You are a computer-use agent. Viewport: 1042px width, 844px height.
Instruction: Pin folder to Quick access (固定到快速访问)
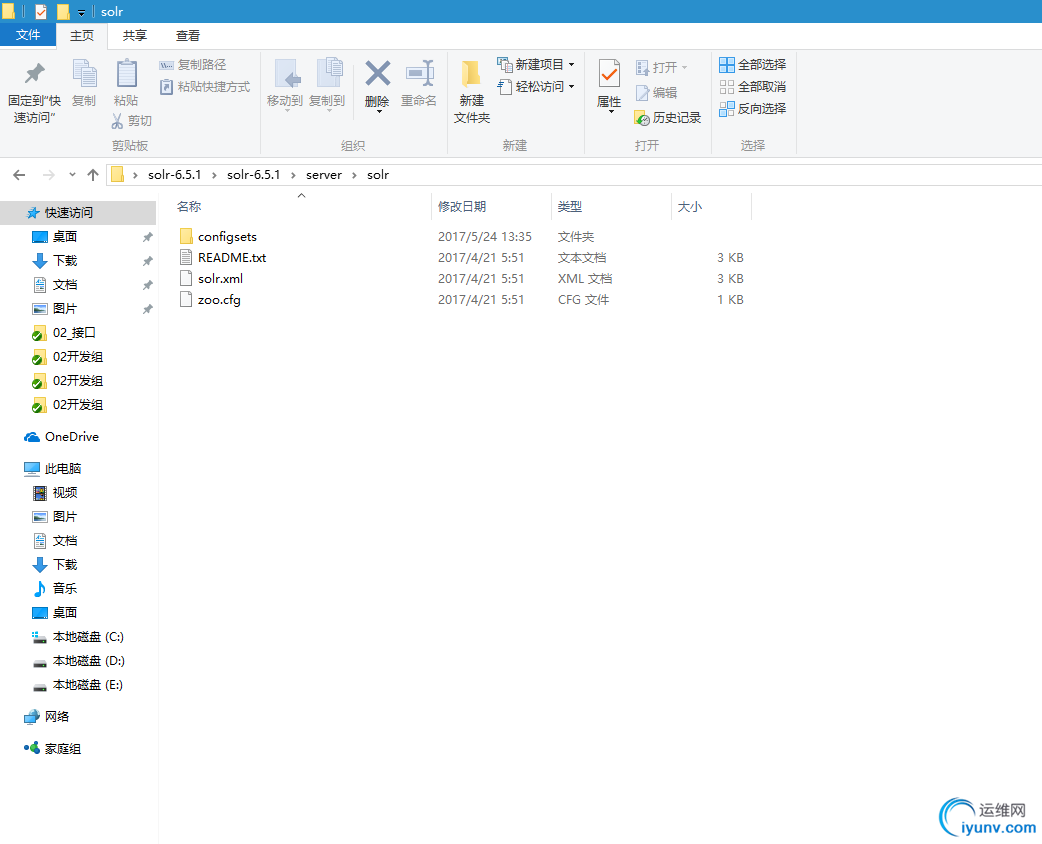[34, 92]
